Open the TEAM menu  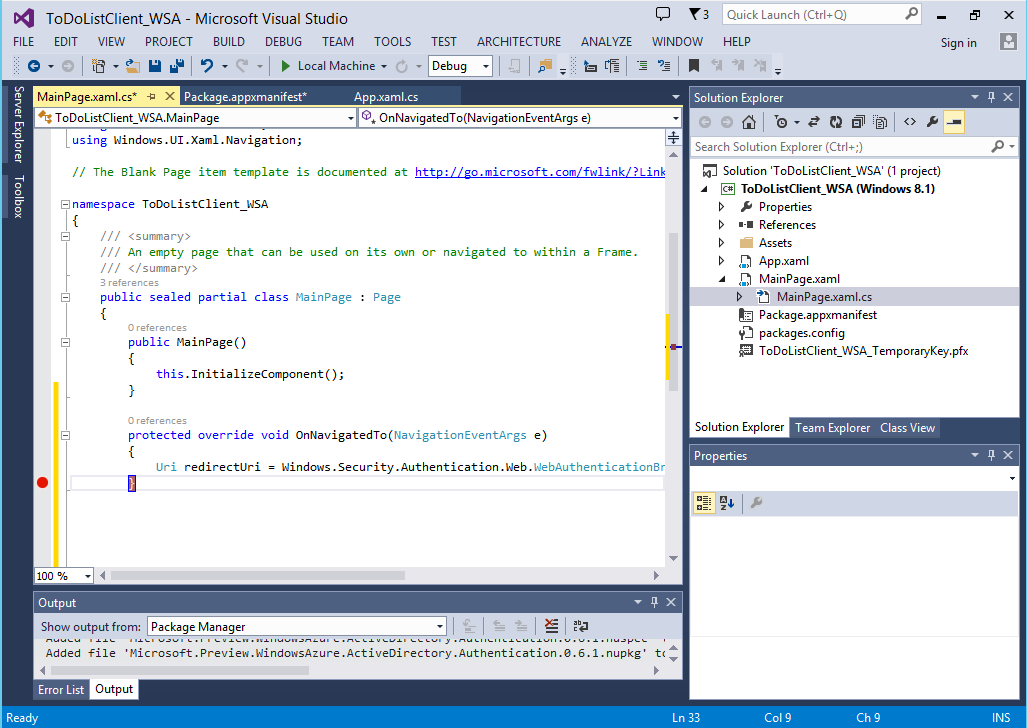point(338,42)
